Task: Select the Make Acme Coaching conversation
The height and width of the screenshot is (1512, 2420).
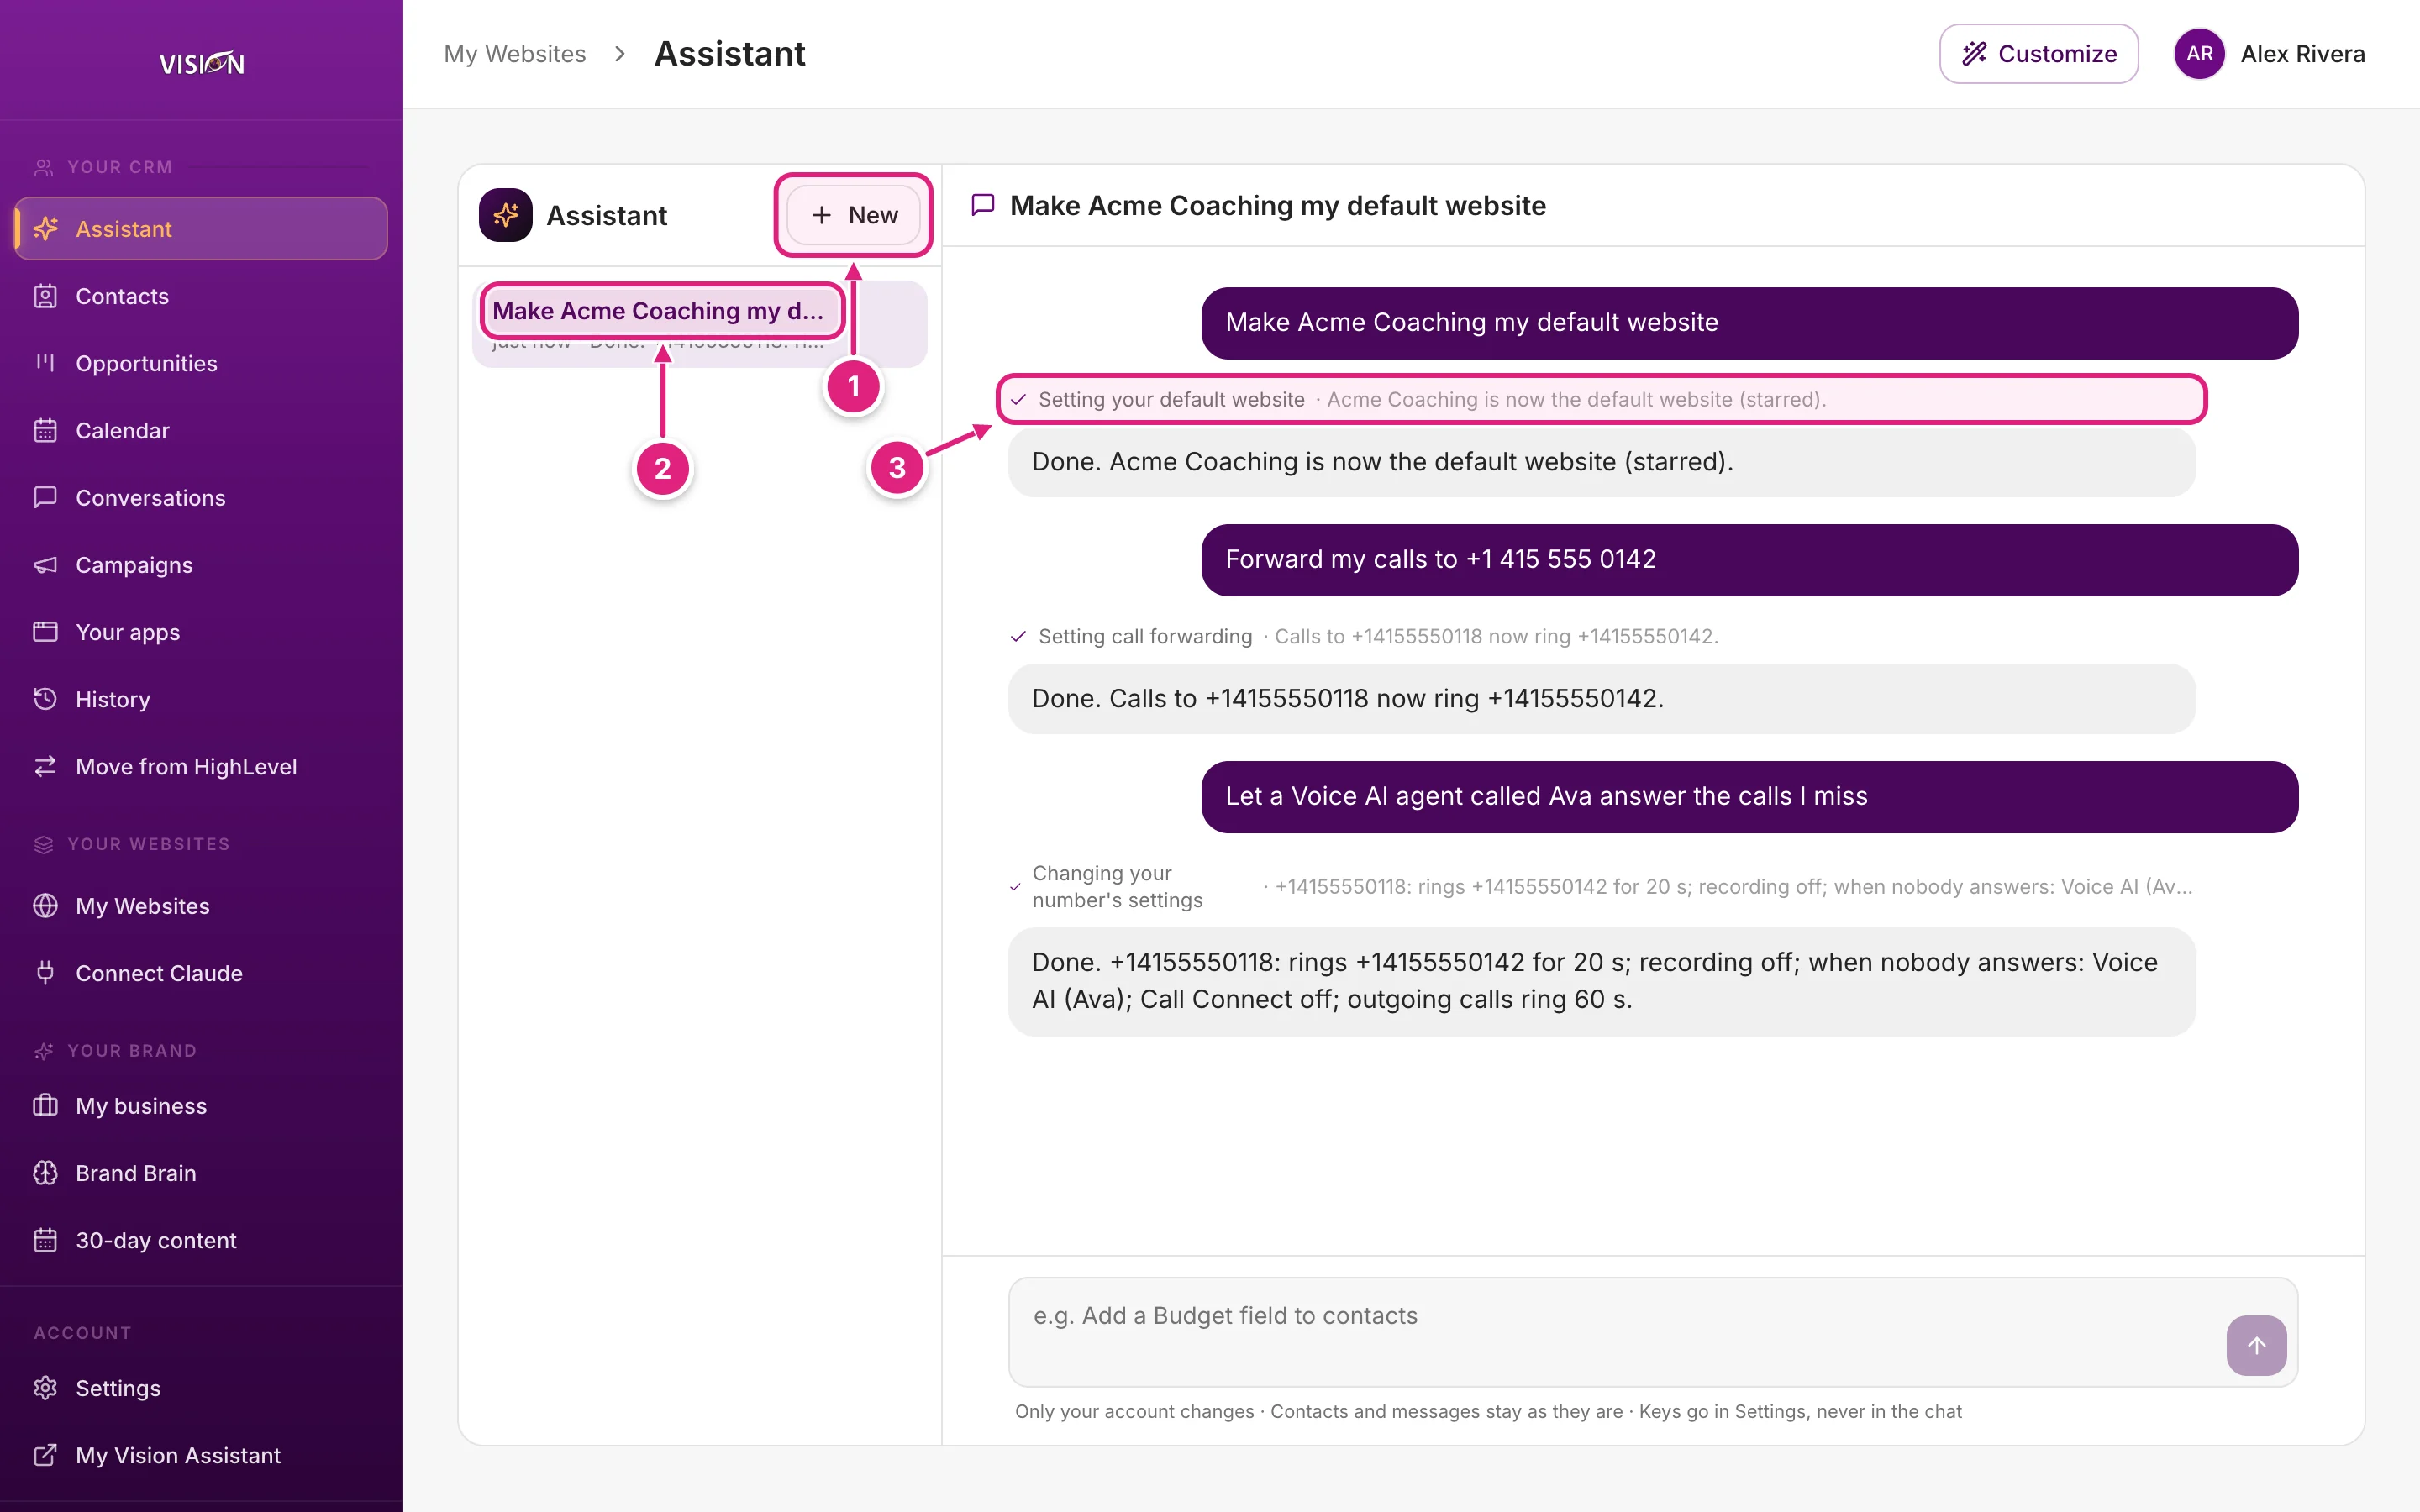Action: (x=699, y=324)
